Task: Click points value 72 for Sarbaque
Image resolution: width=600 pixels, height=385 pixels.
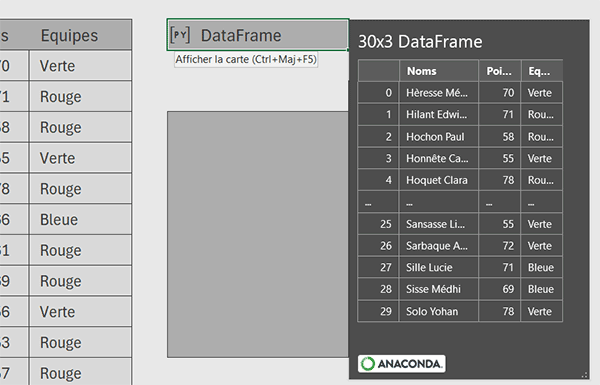Action: coord(499,246)
